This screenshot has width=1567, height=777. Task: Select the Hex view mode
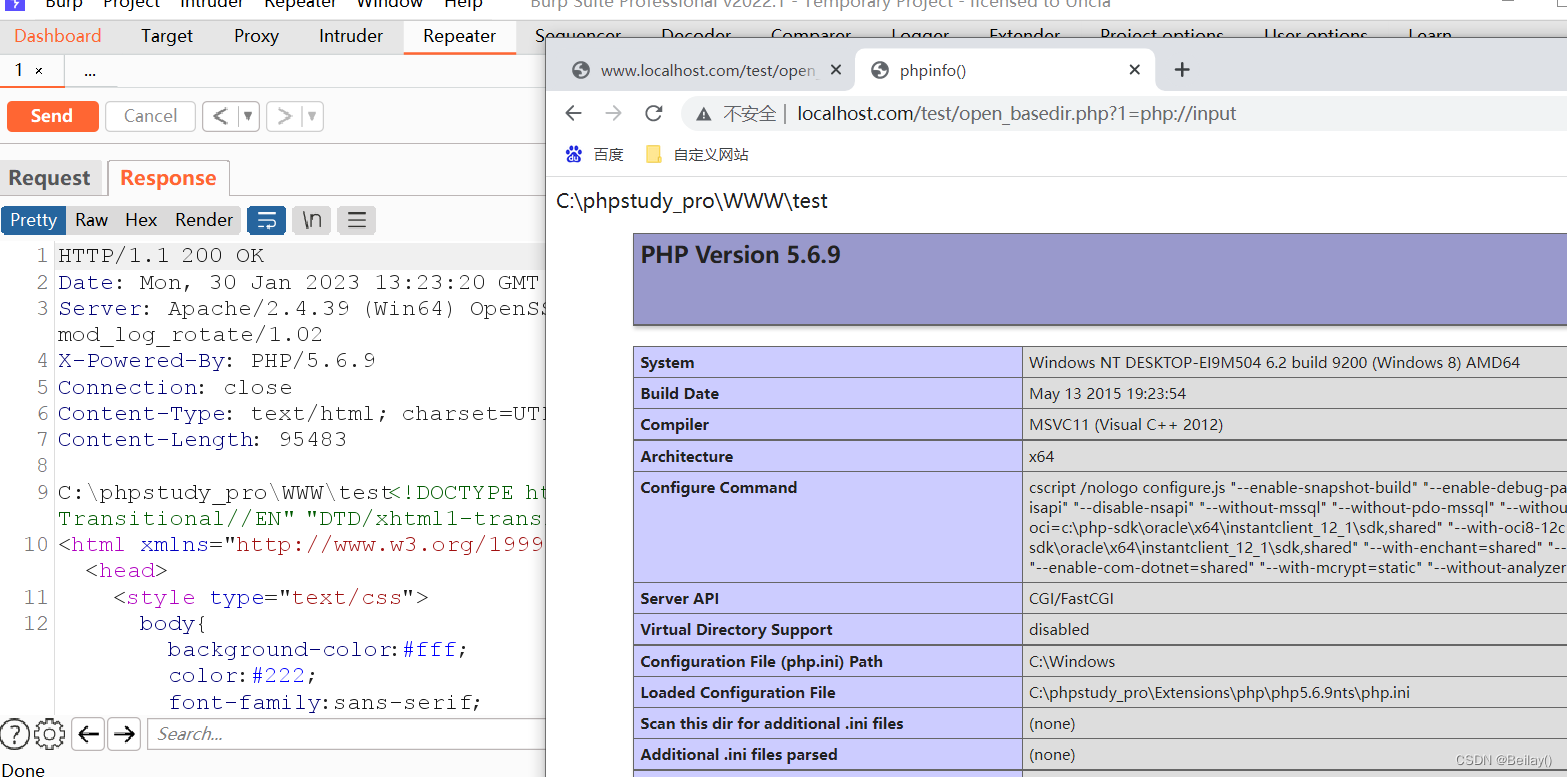click(141, 220)
